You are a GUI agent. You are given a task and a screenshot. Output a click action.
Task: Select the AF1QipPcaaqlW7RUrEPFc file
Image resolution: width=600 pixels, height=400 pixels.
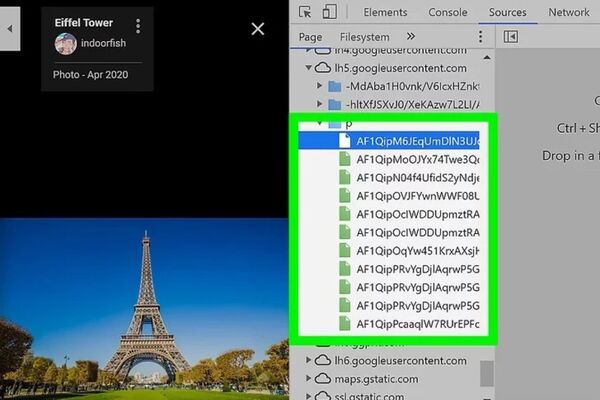(417, 324)
